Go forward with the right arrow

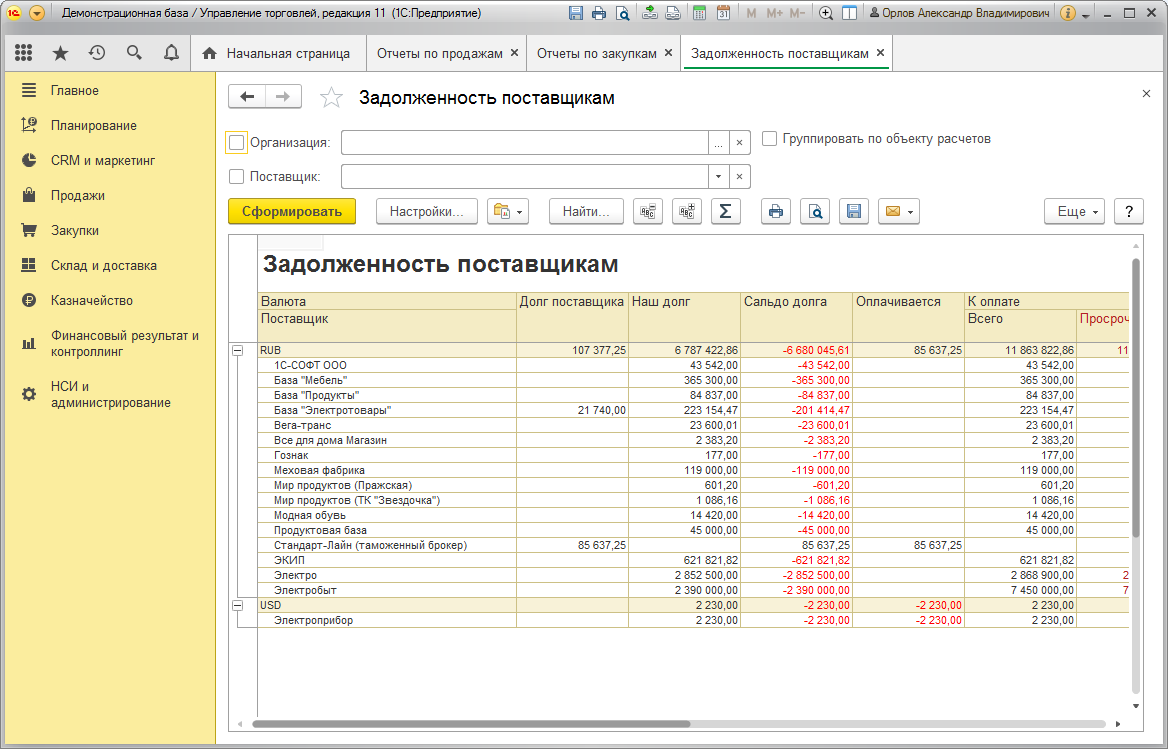point(283,97)
